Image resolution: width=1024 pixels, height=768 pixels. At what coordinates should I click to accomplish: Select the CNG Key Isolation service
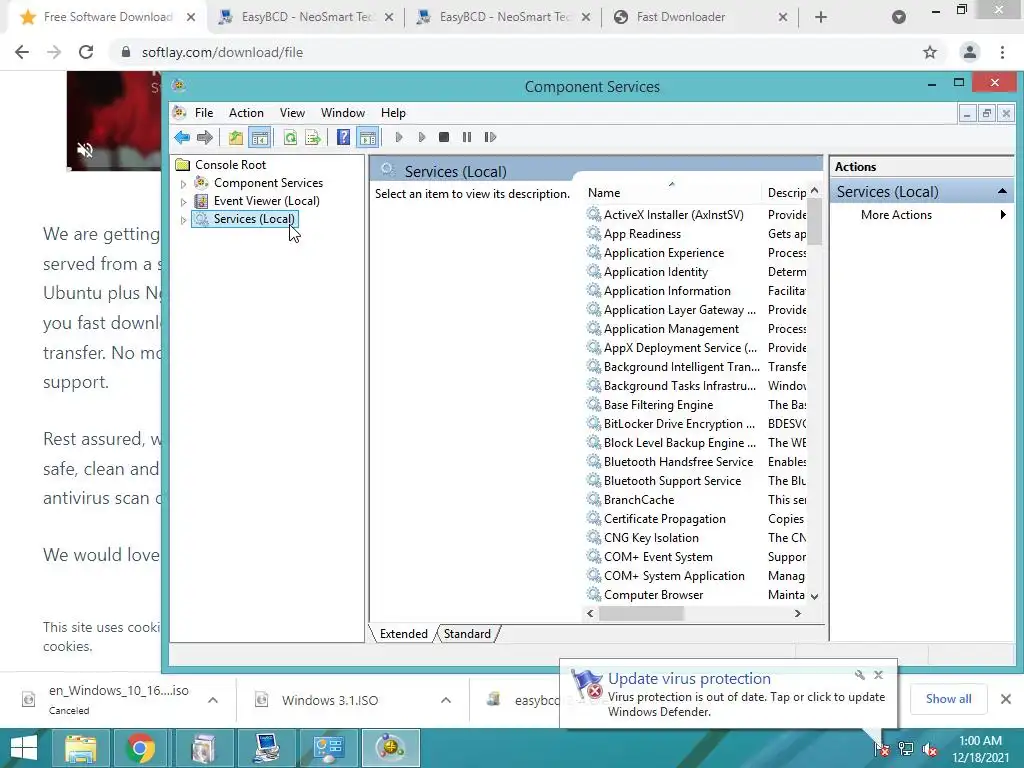651,537
